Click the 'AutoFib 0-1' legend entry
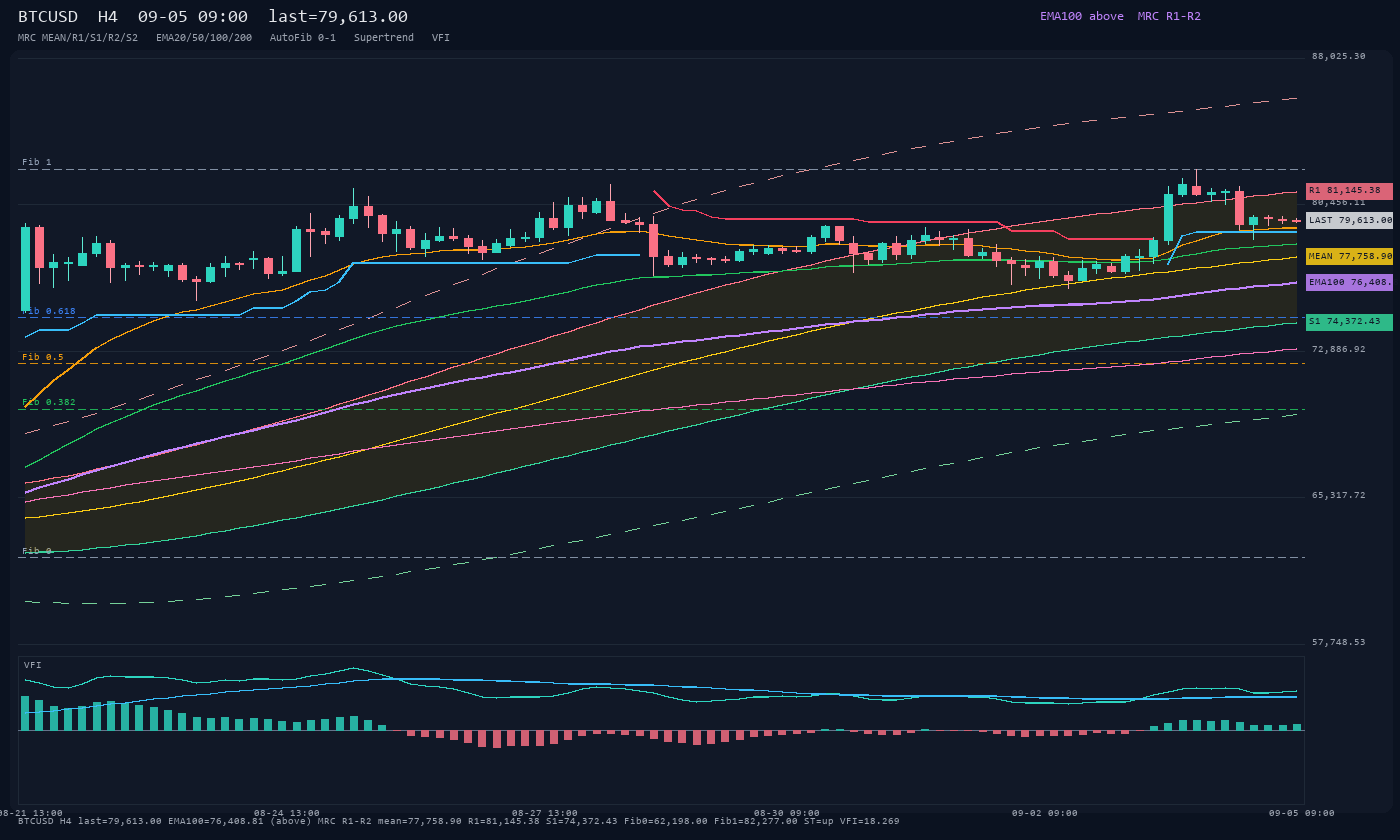 coord(303,38)
